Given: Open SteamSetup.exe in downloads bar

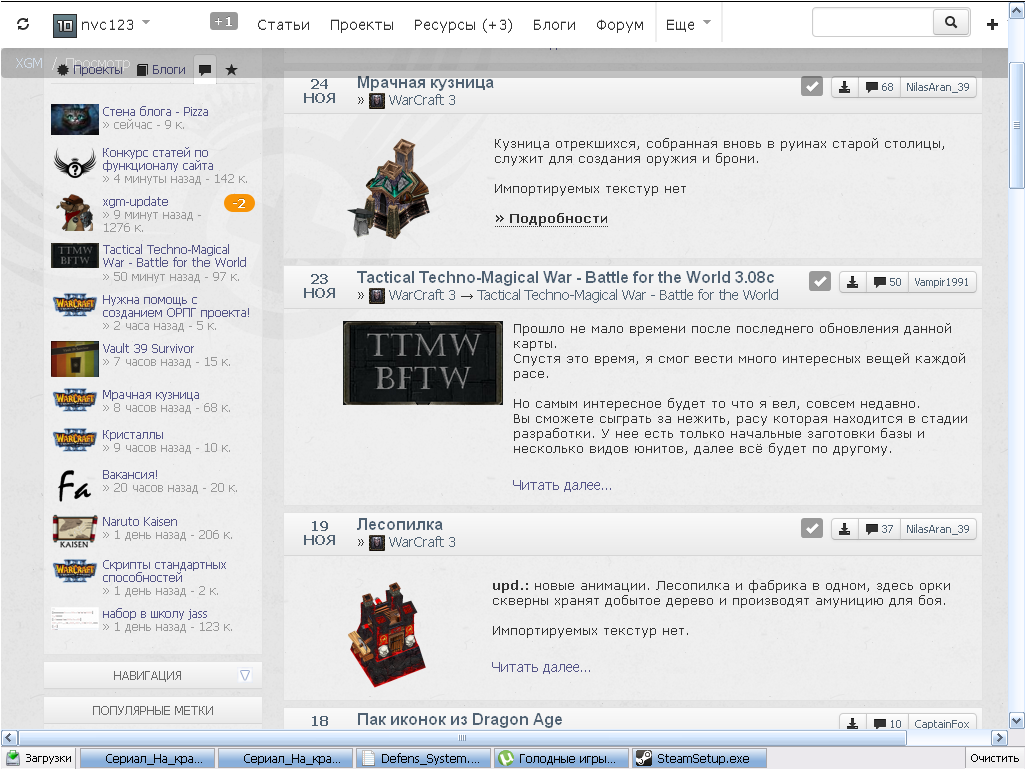Looking at the screenshot, I should 699,758.
